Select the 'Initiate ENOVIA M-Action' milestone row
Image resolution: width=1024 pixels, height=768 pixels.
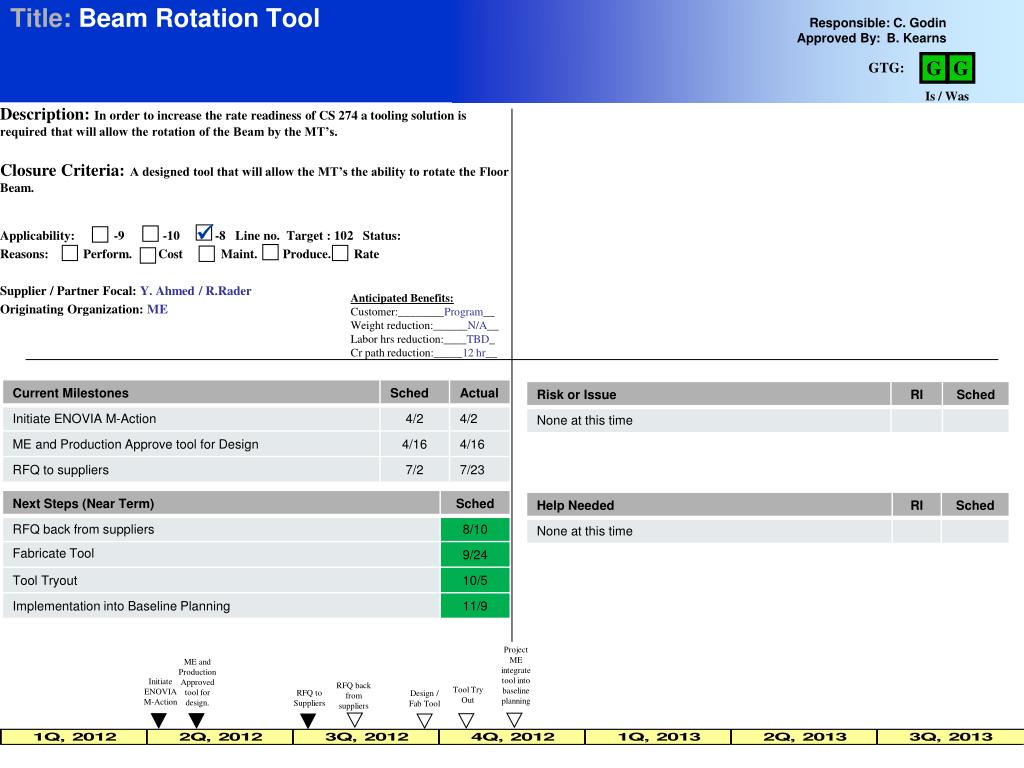pyautogui.click(x=191, y=419)
